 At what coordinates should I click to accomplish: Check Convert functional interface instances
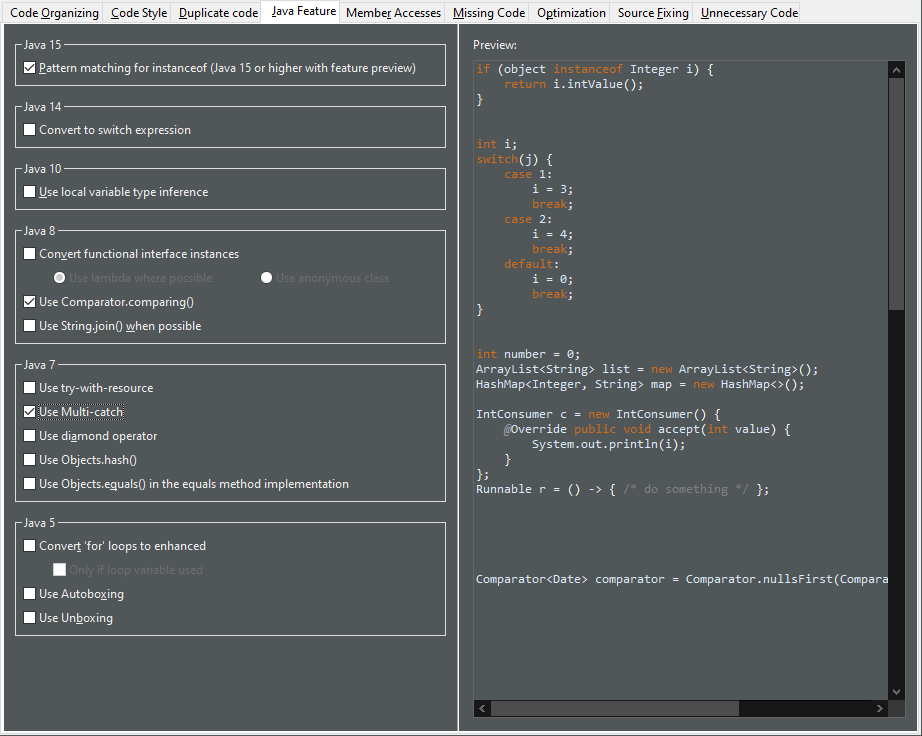click(29, 253)
